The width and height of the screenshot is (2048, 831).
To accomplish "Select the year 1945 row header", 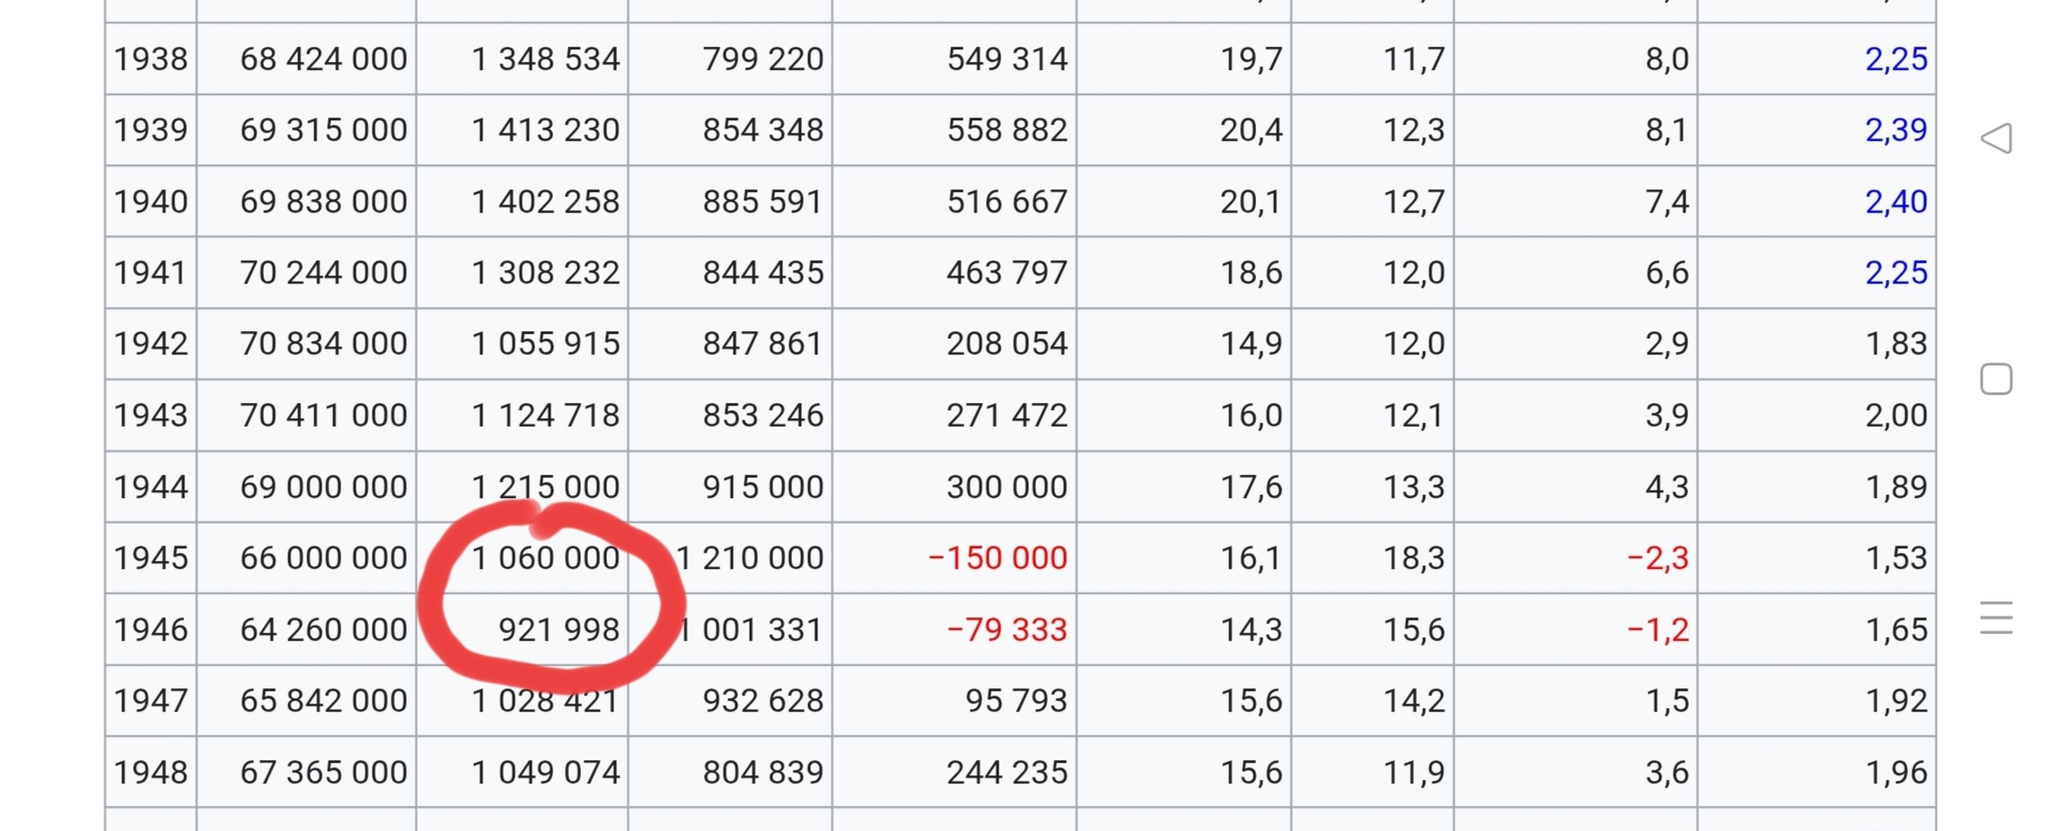I will coord(150,558).
